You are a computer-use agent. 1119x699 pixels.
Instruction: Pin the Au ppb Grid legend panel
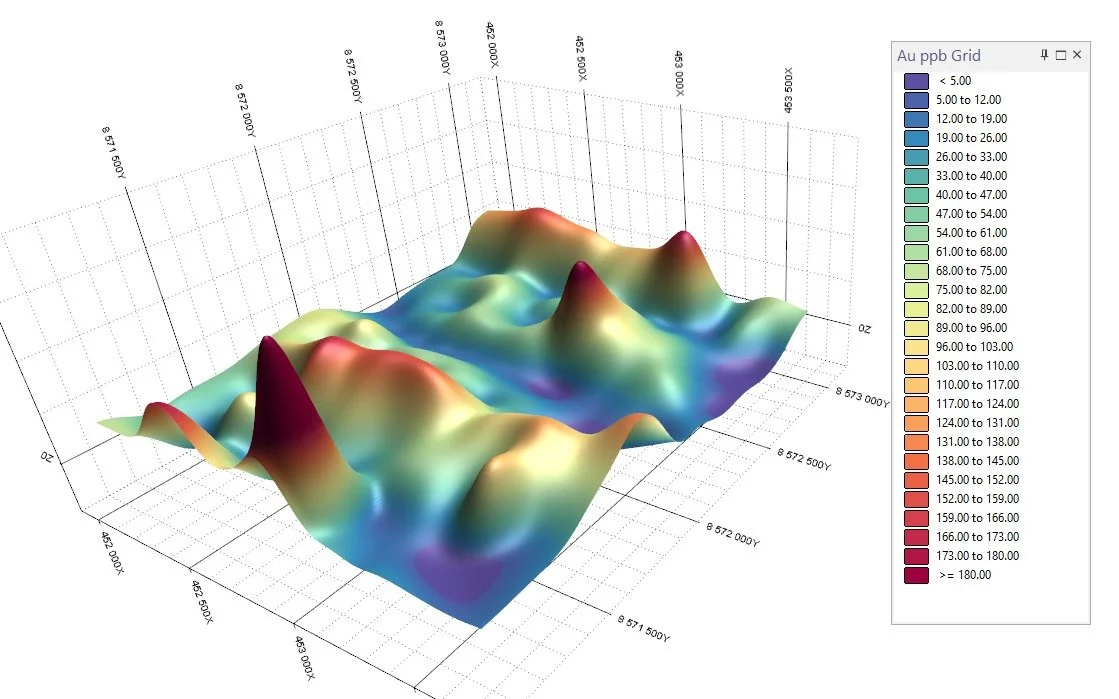point(1044,55)
